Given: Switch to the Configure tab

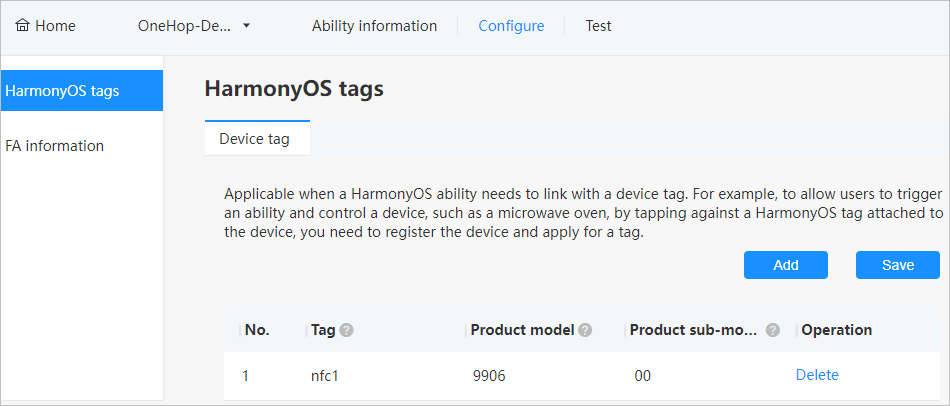Looking at the screenshot, I should 511,26.
